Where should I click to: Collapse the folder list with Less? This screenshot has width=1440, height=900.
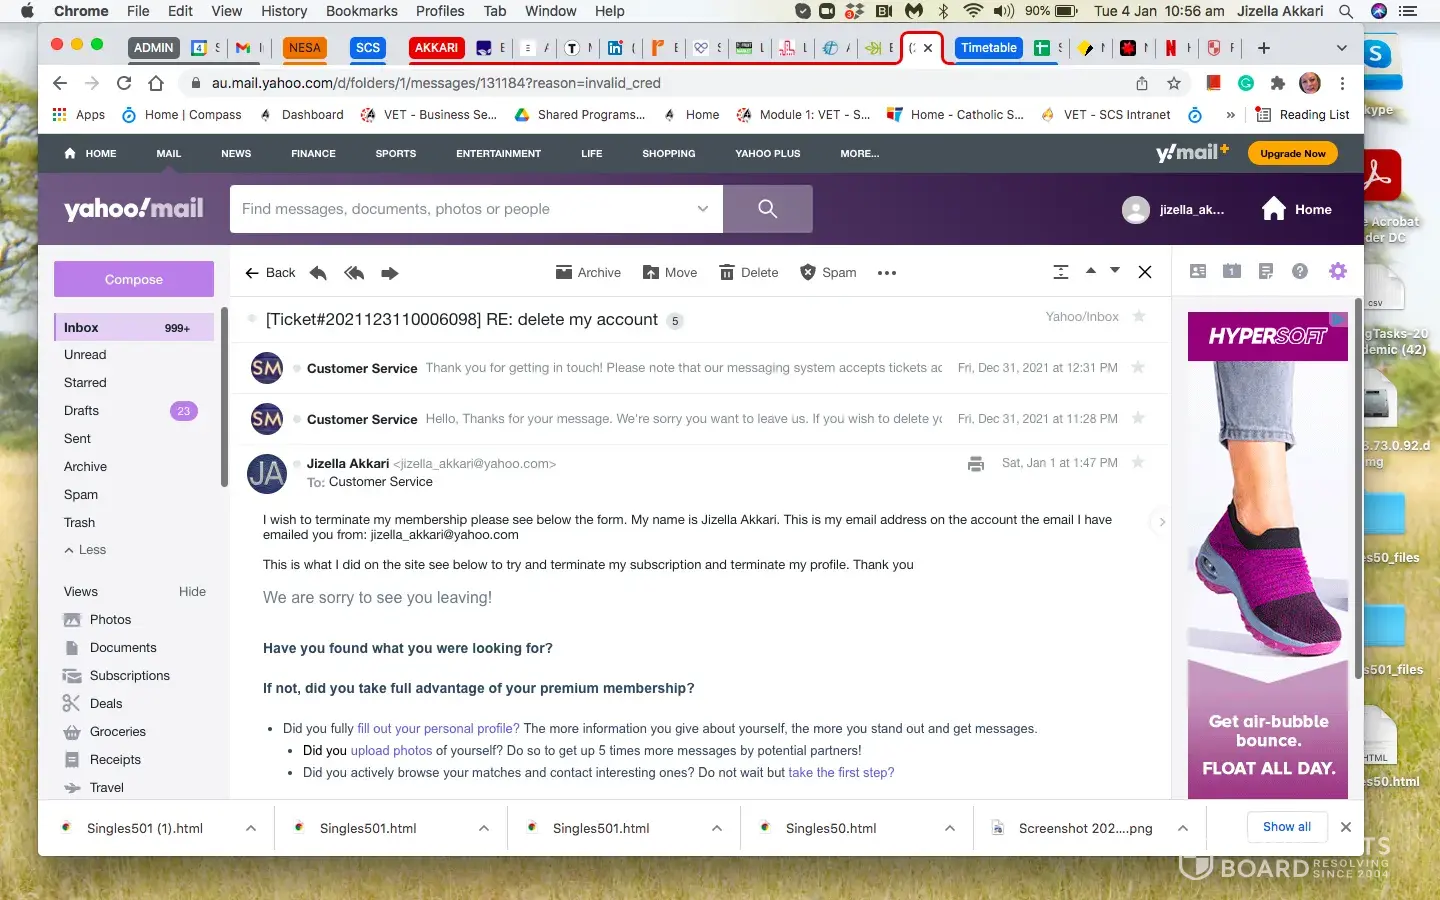point(85,550)
